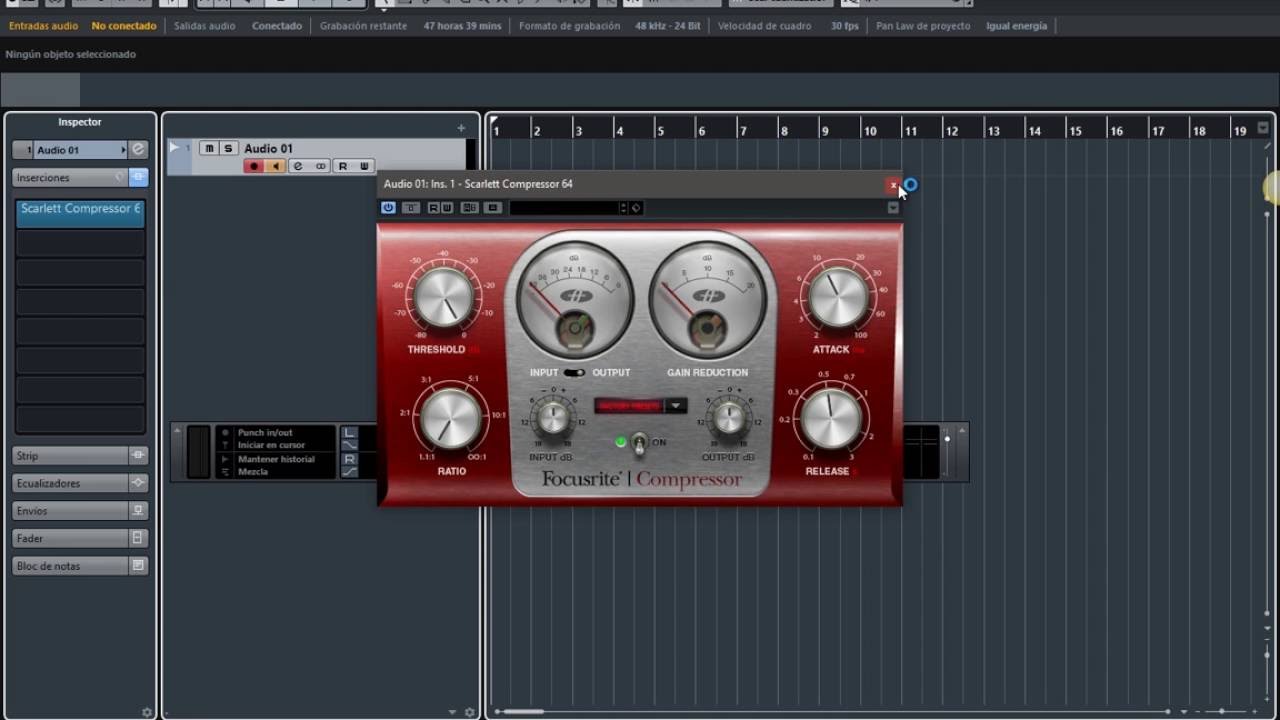Adjust the RATIO knob
Image resolution: width=1280 pixels, height=720 pixels.
451,418
